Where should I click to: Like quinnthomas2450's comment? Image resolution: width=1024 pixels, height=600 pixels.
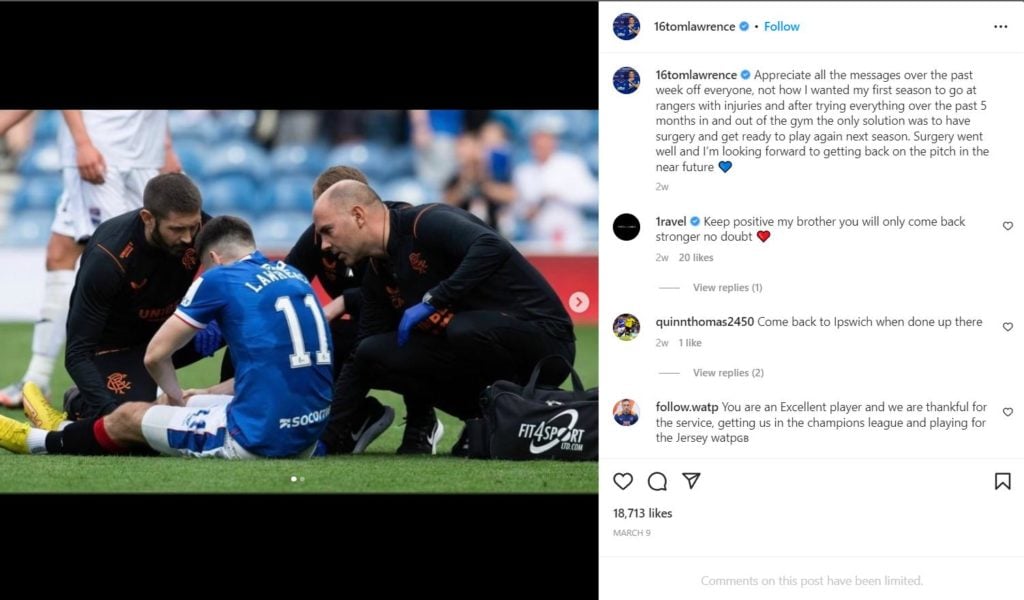click(x=1008, y=326)
